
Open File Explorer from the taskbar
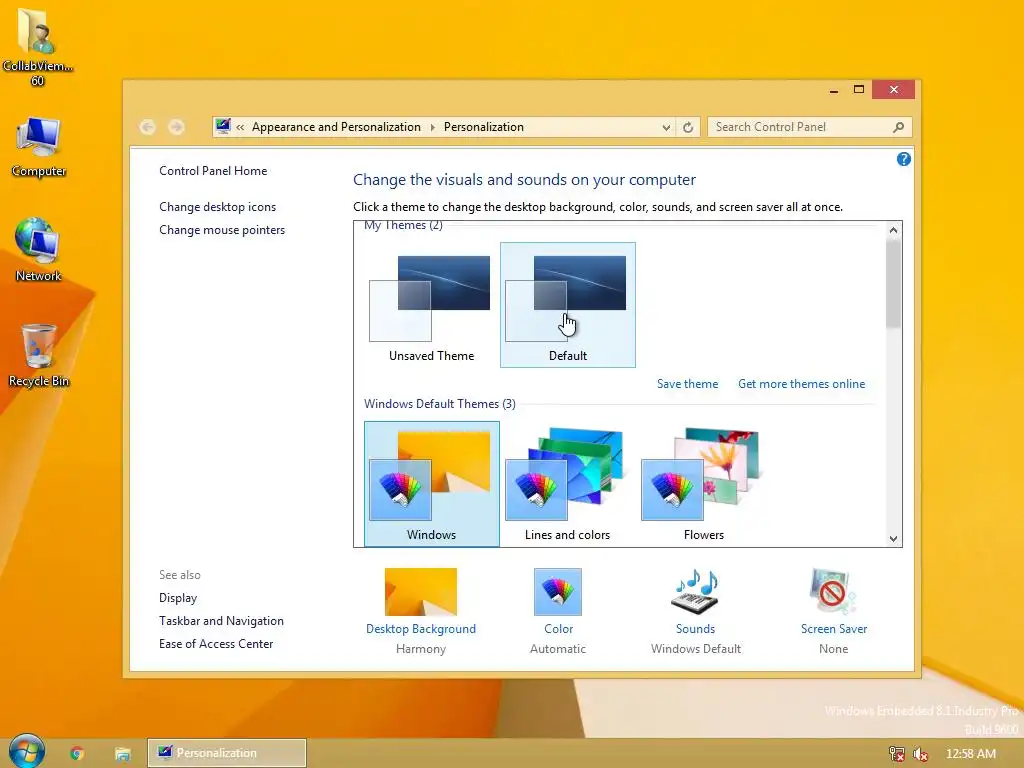pos(122,753)
